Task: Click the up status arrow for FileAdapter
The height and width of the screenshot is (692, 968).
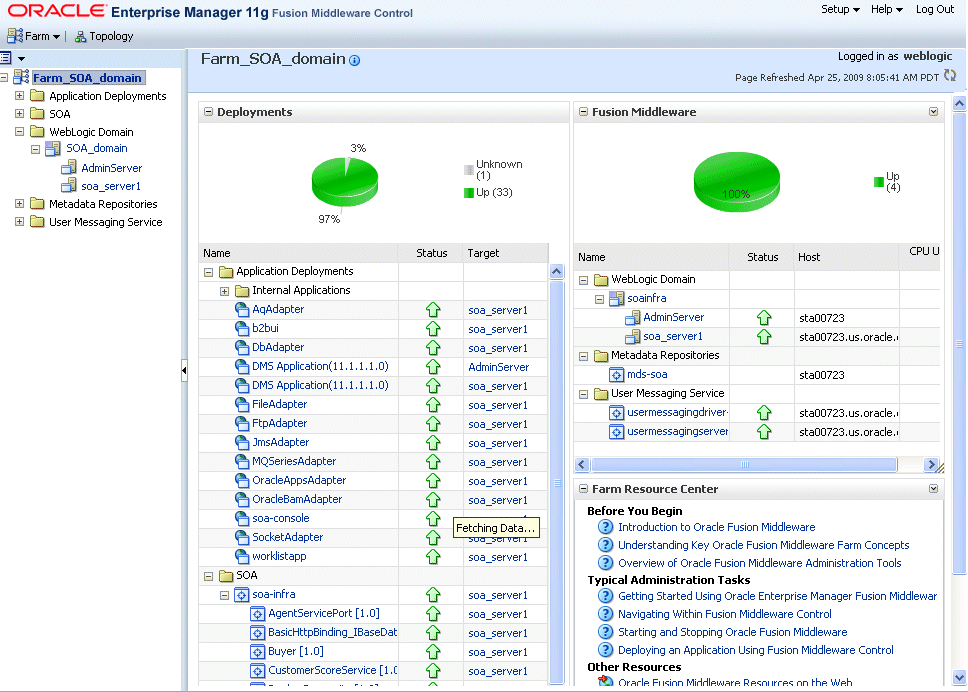Action: pyautogui.click(x=433, y=405)
